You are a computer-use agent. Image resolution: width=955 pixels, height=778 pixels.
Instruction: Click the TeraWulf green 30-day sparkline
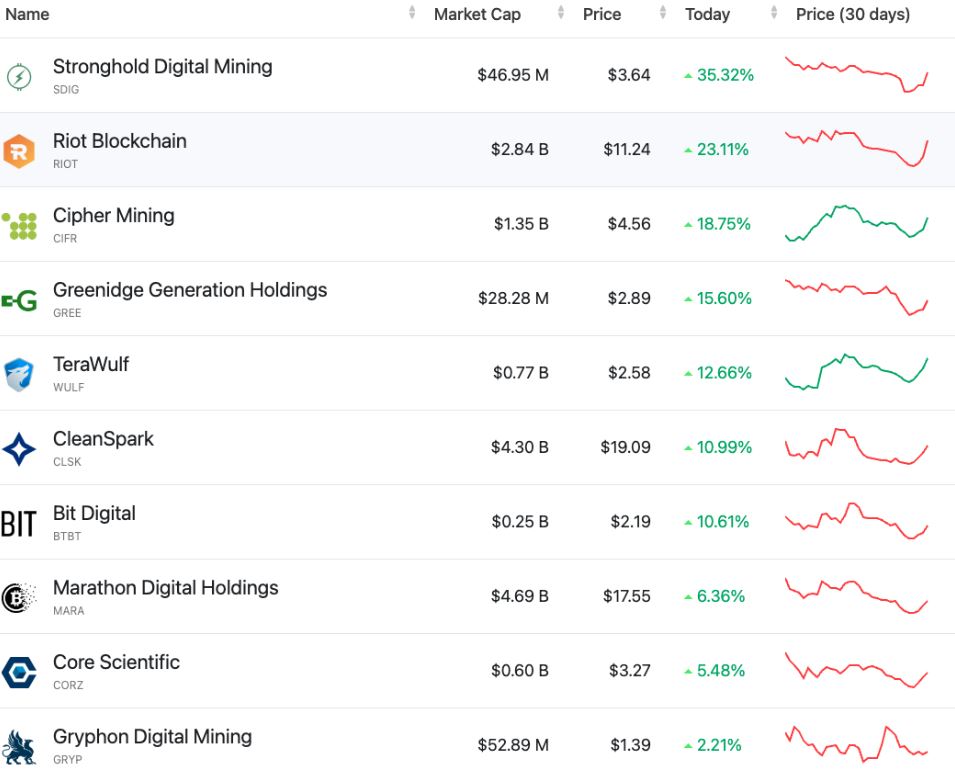click(856, 372)
